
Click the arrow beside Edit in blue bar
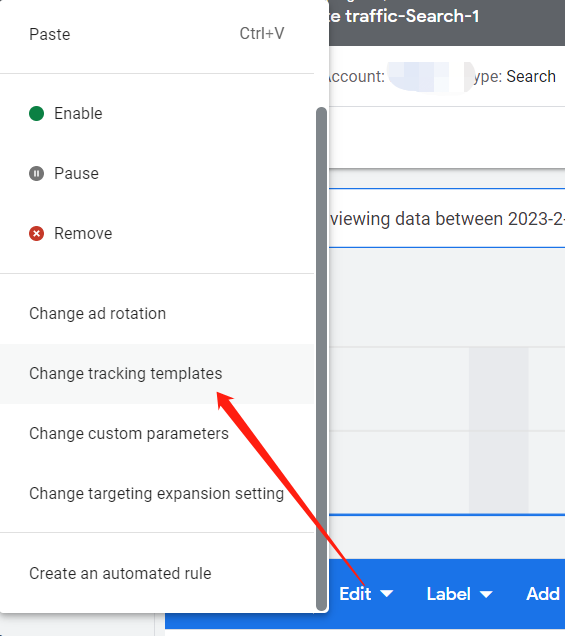[387, 594]
